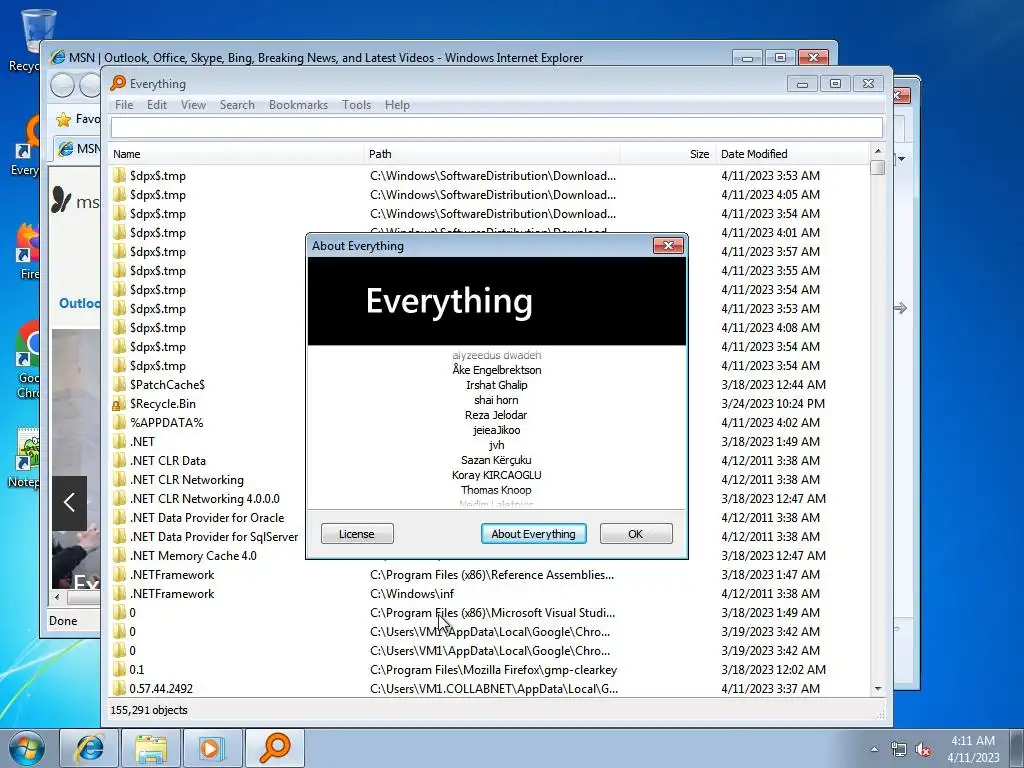Close the Internet Explorer window
This screenshot has width=1024, height=768.
pyautogui.click(x=813, y=57)
